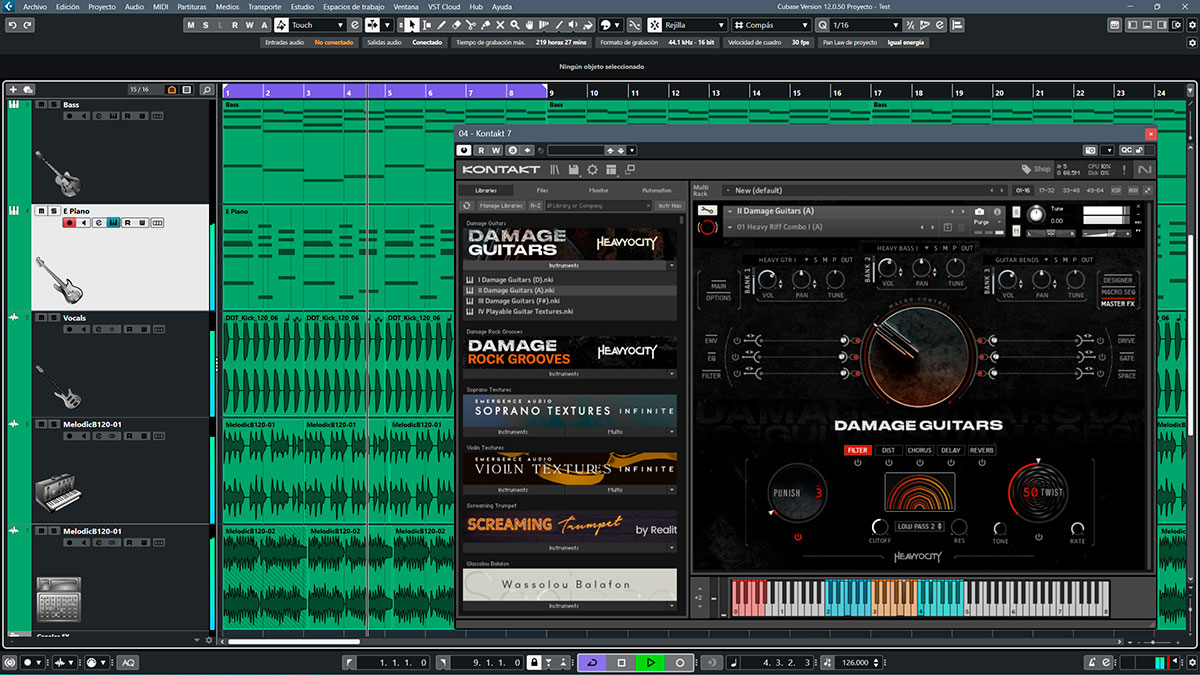
Task: Open the Rejilla snap type dropdown
Action: (695, 24)
